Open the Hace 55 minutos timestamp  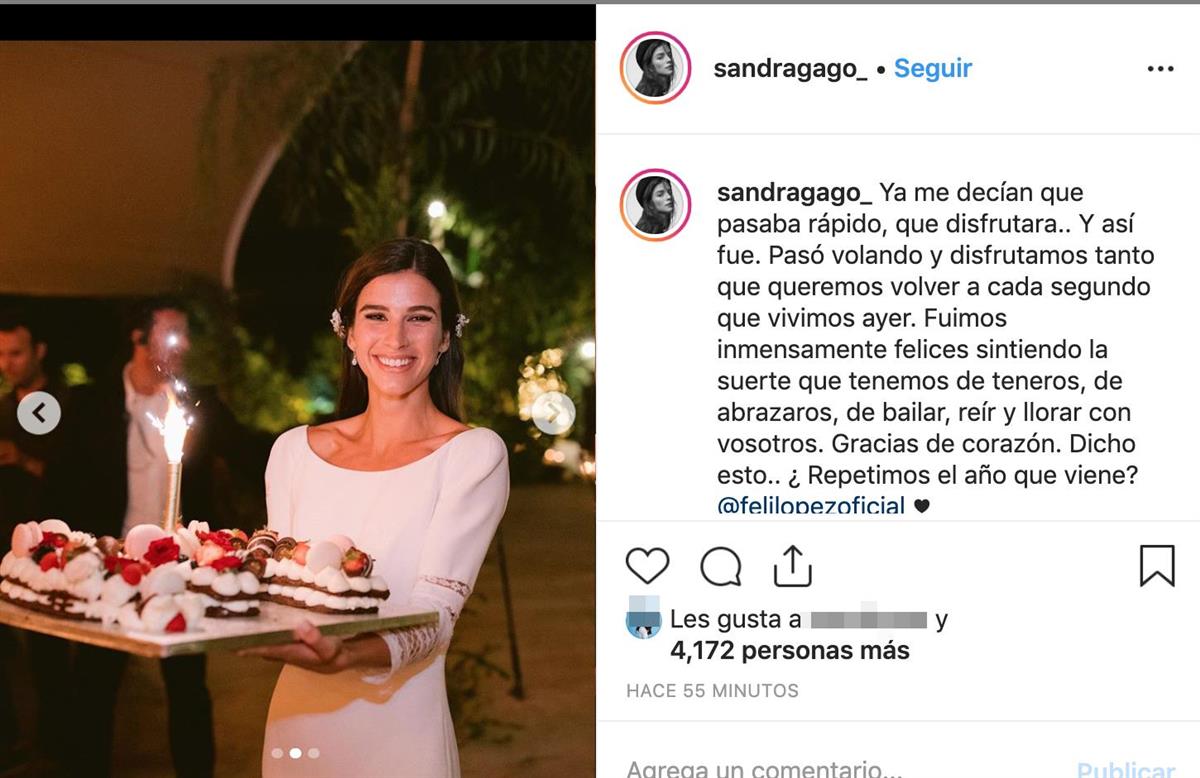tap(712, 691)
